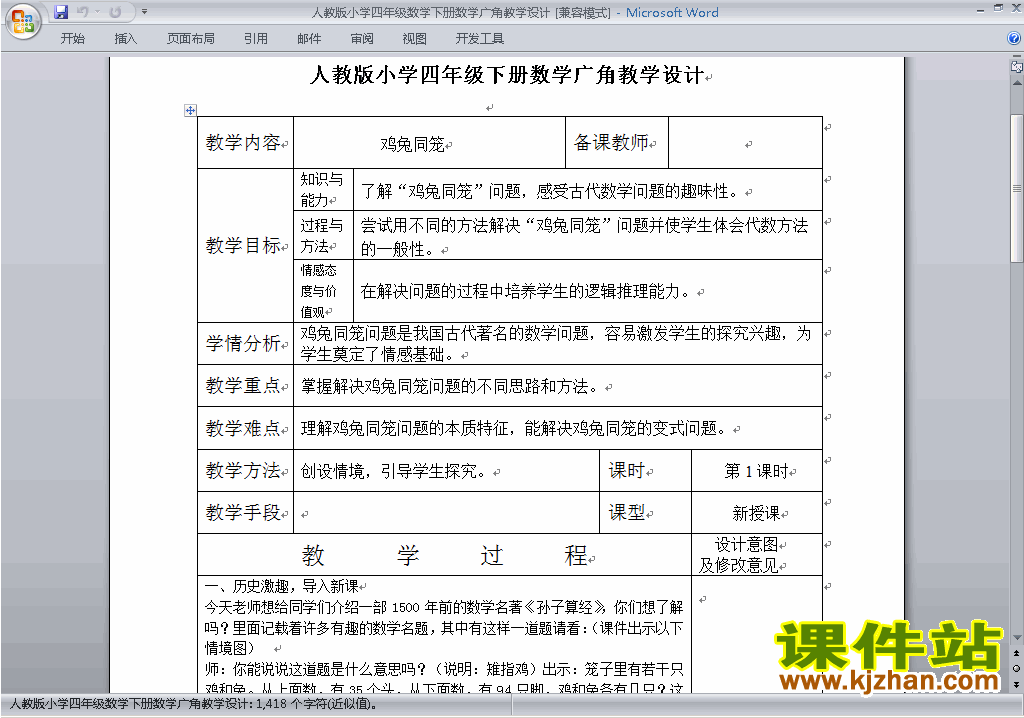Click the vertical scrollbar down arrow
The width and height of the screenshot is (1024, 718).
(x=1016, y=638)
